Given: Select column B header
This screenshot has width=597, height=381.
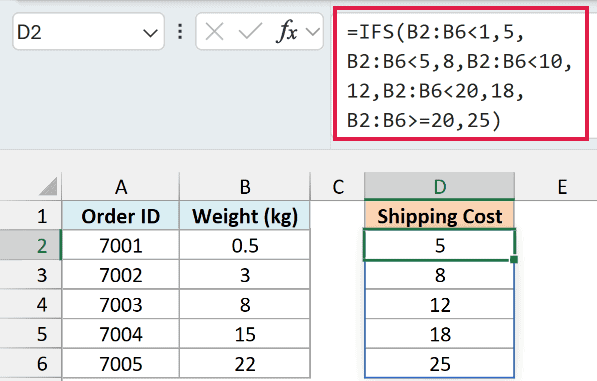Looking at the screenshot, I should (245, 187).
